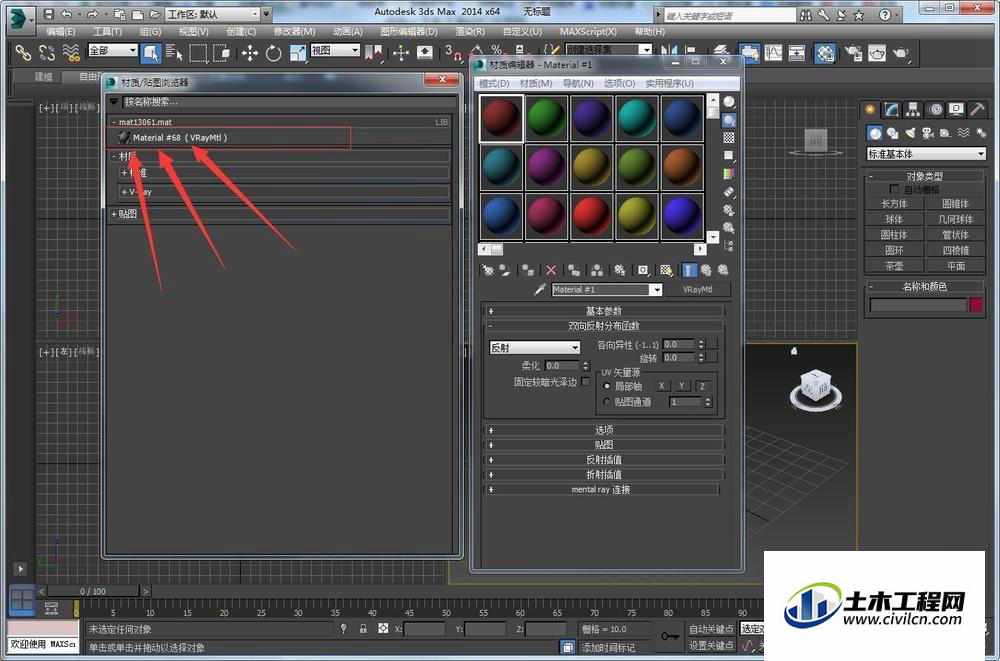This screenshot has height=661, width=1000.
Task: Toggle the 自动关键点 button
Action: pyautogui.click(x=711, y=629)
